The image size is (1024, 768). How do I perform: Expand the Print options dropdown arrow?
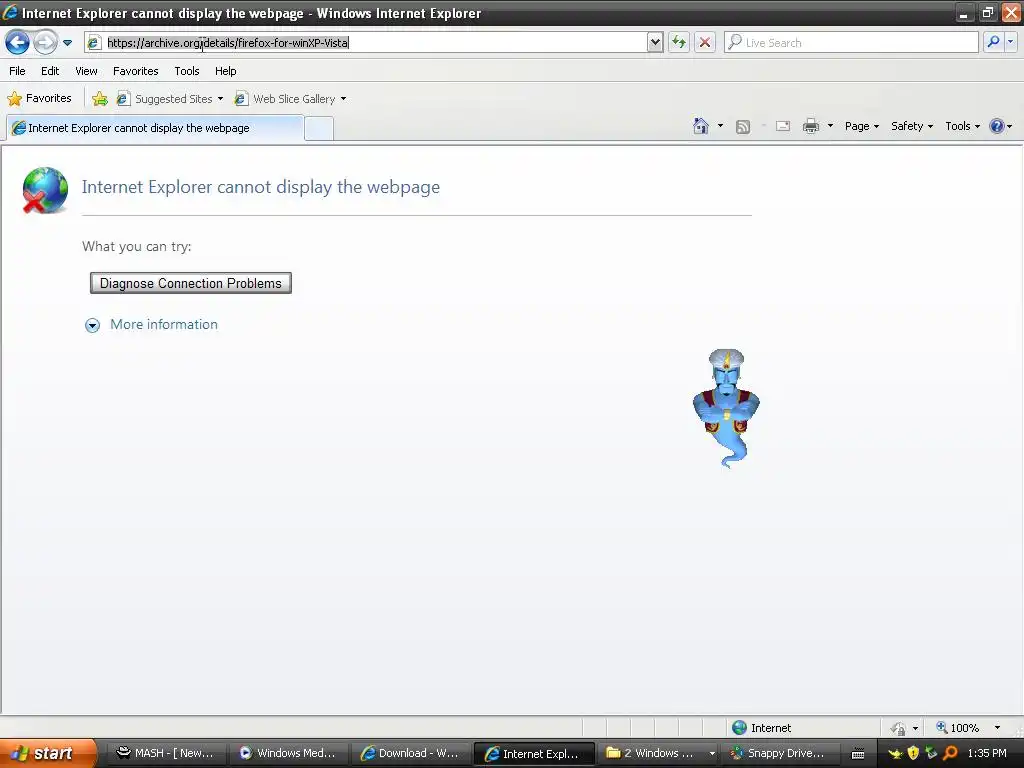(830, 126)
